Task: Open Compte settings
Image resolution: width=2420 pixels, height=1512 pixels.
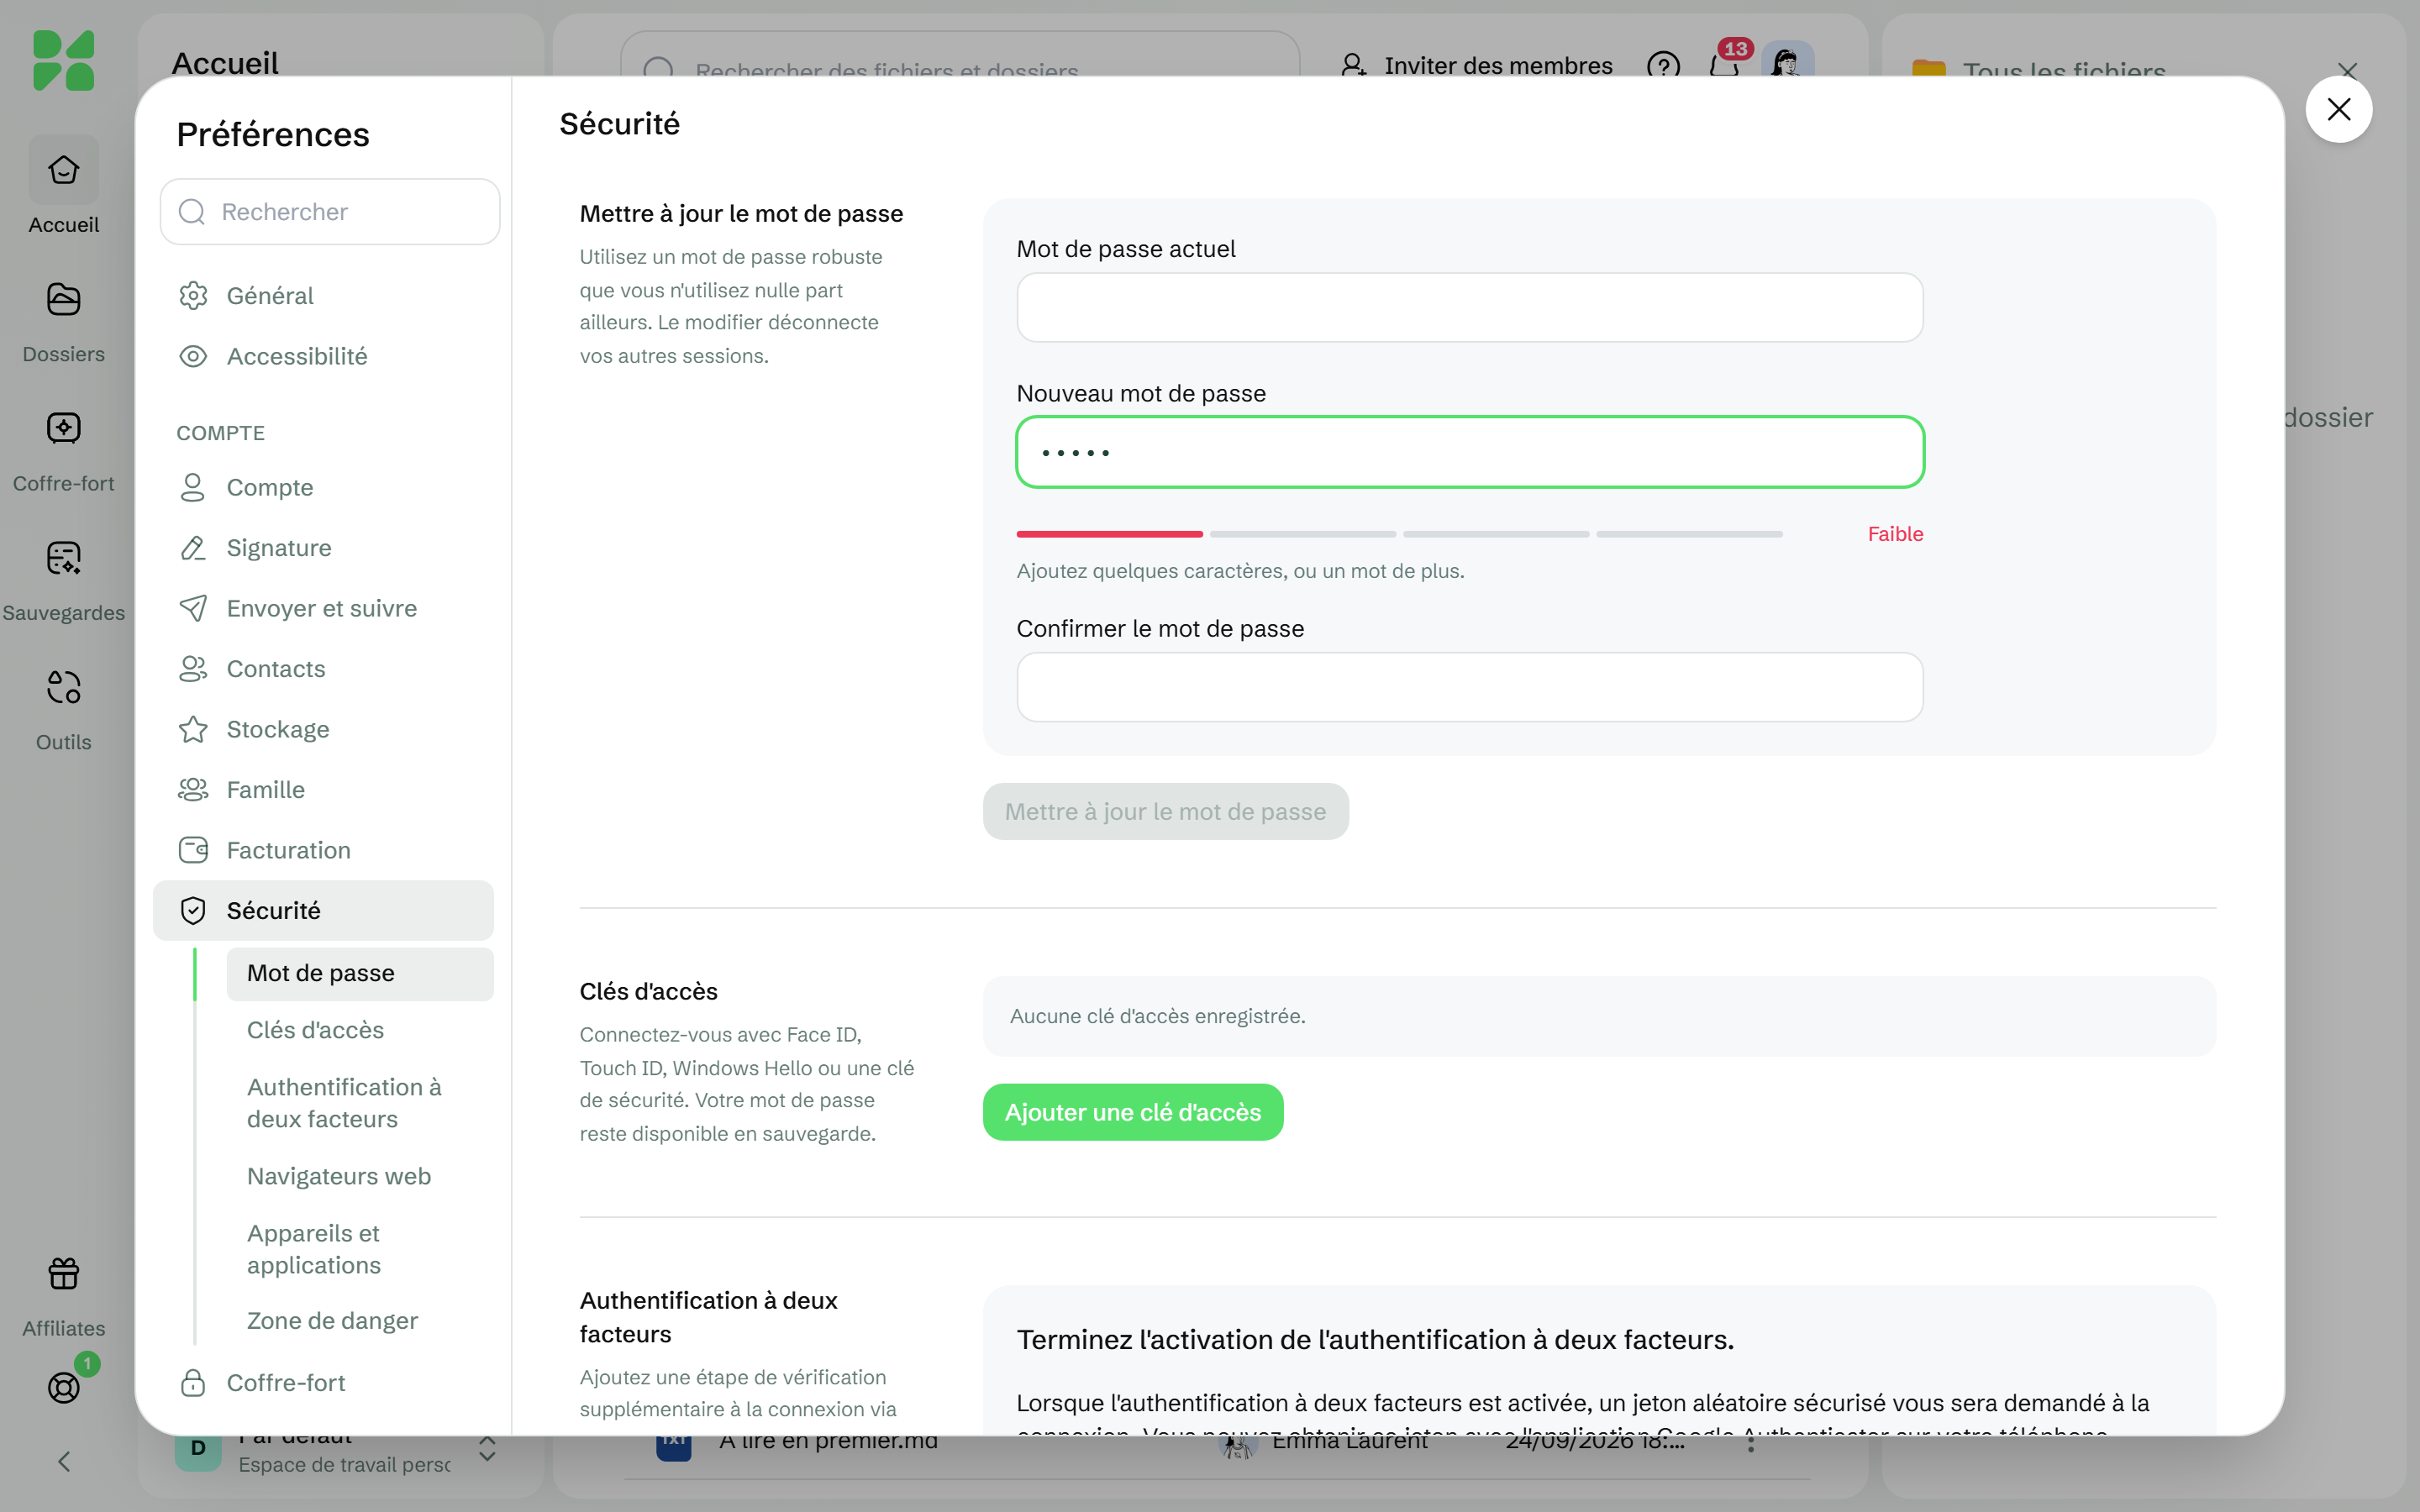Action: 323,487
